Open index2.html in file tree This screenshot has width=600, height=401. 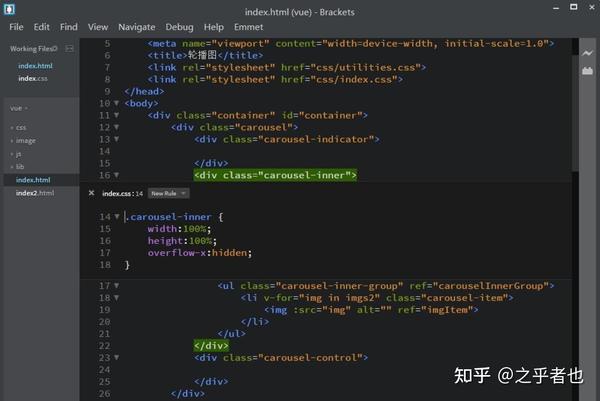click(35, 193)
